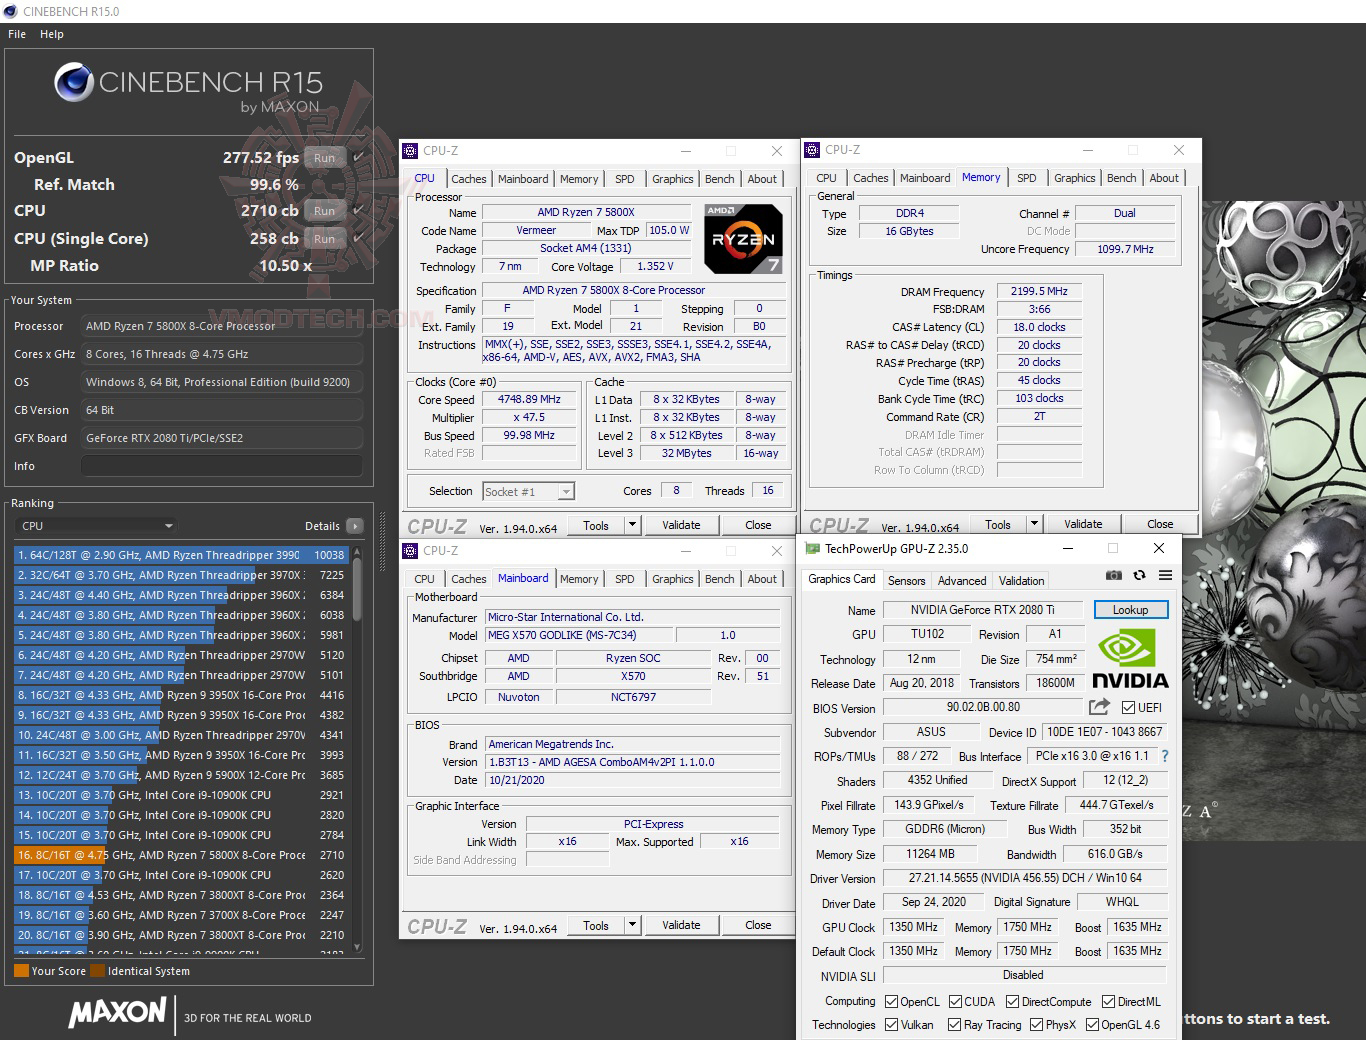The width and height of the screenshot is (1366, 1040).
Task: Toggle the Vulkan checkbox
Action: pos(891,1025)
